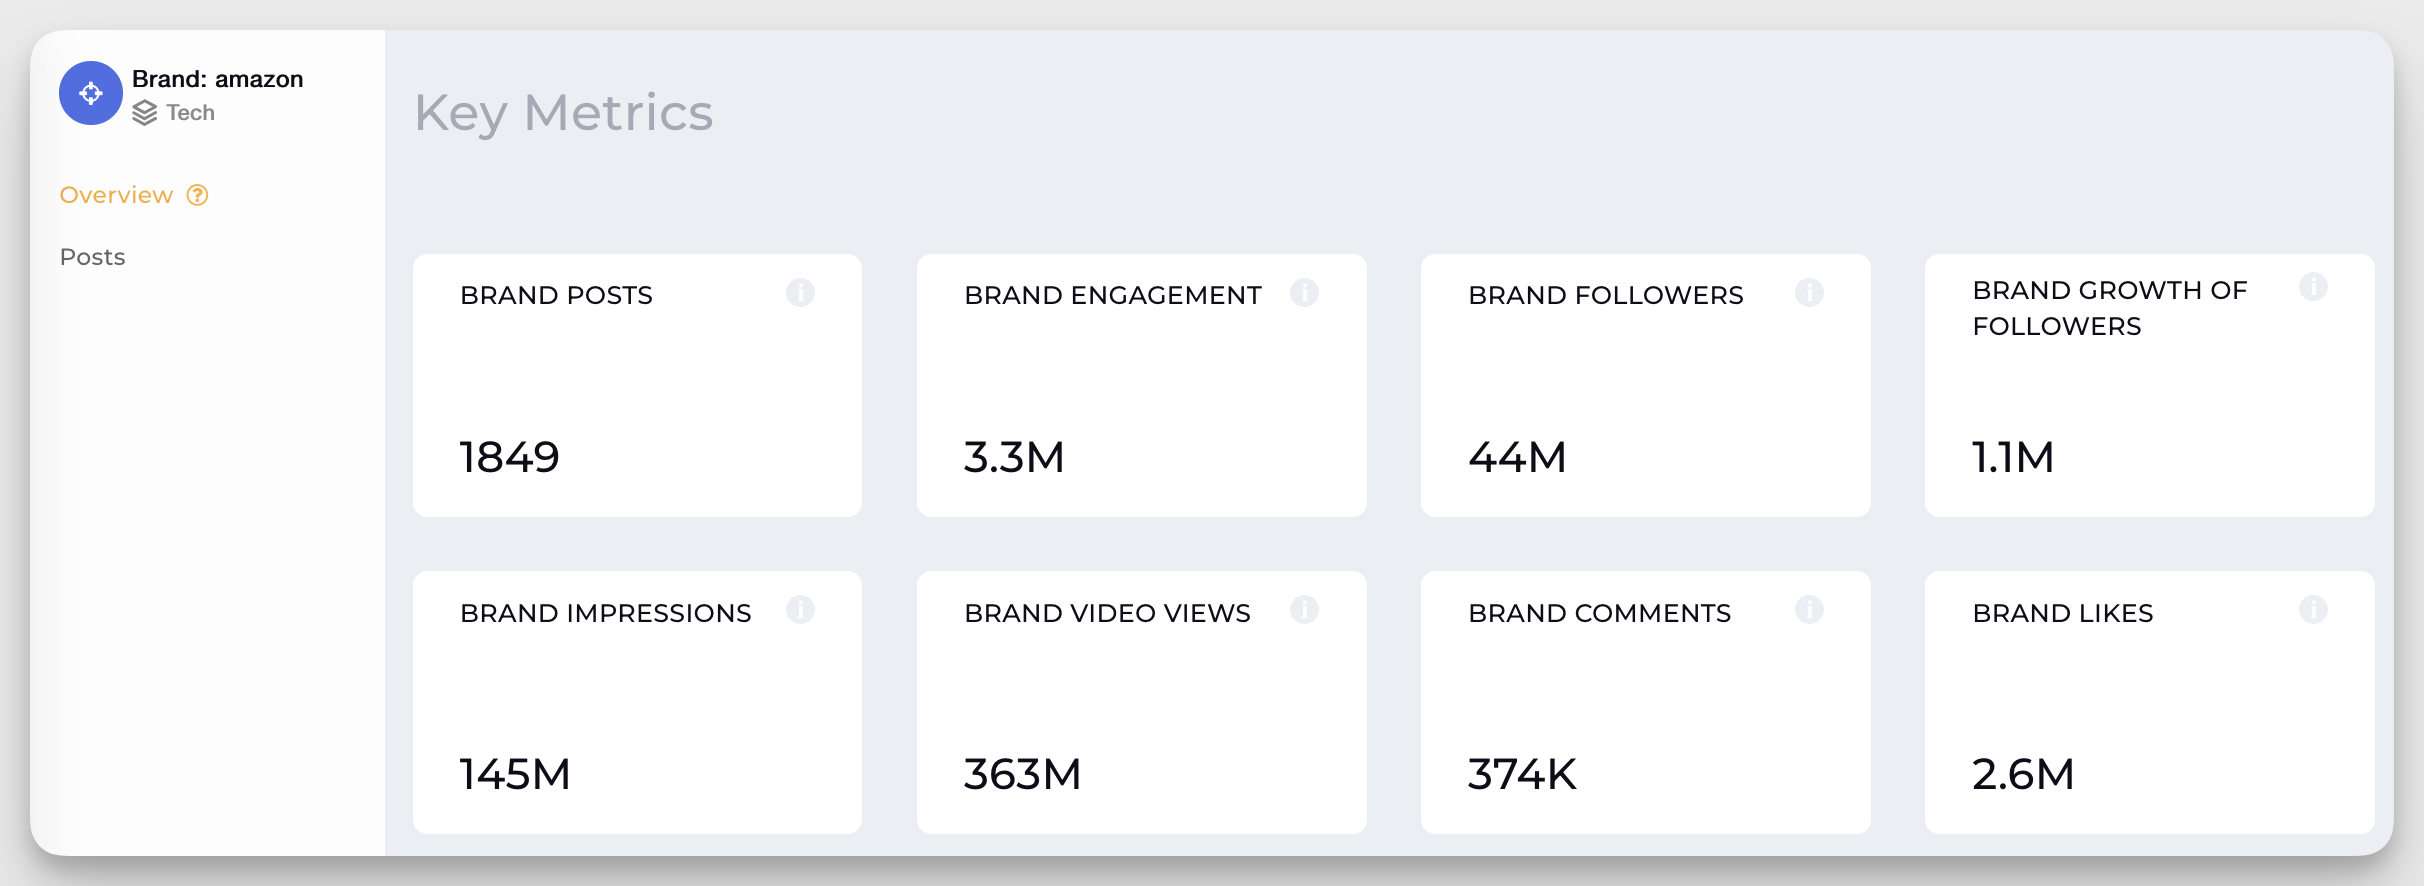This screenshot has width=2424, height=886.
Task: Click the 1.1M growth value
Action: point(2013,458)
